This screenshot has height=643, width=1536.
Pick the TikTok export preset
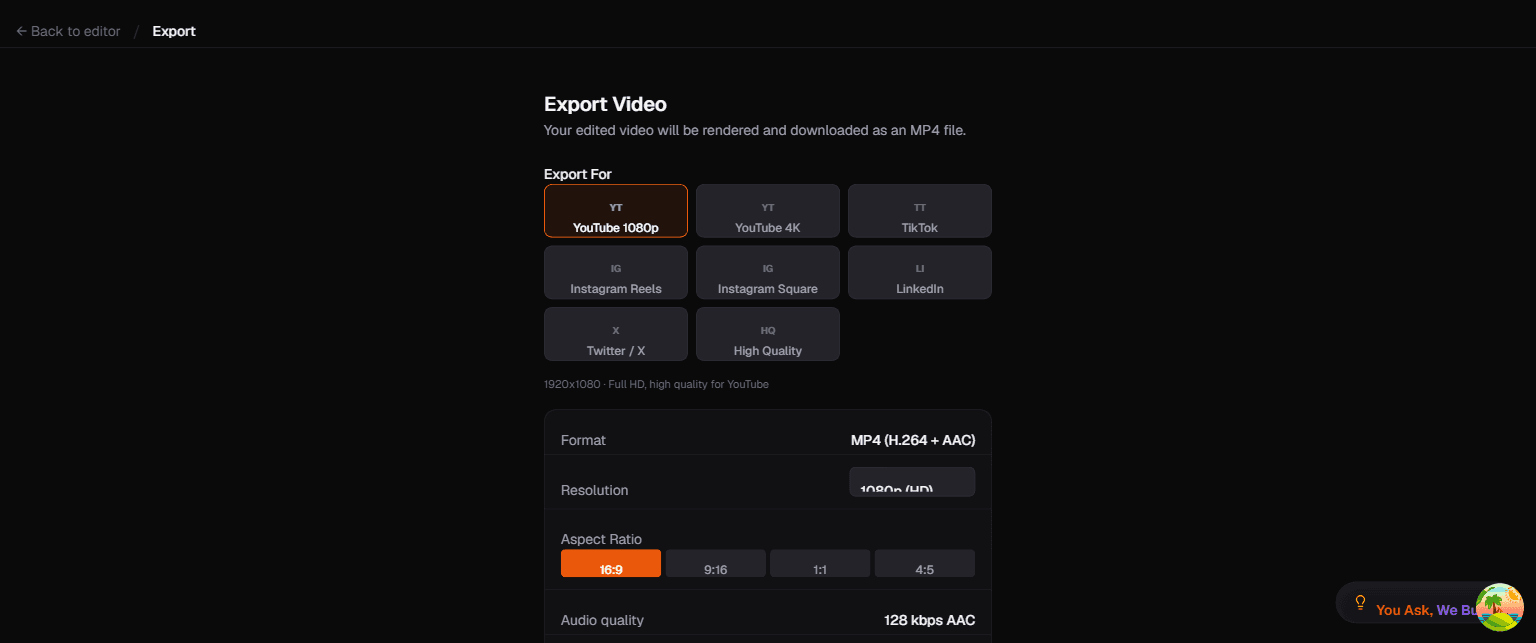click(919, 211)
